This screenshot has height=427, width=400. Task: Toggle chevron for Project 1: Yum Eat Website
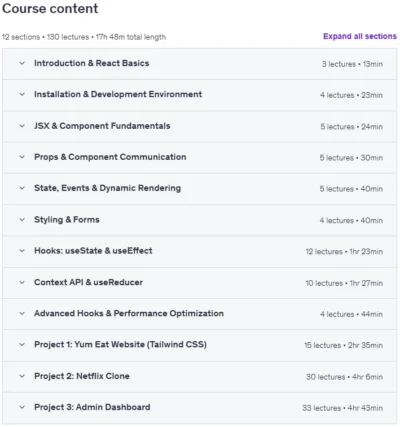point(22,344)
